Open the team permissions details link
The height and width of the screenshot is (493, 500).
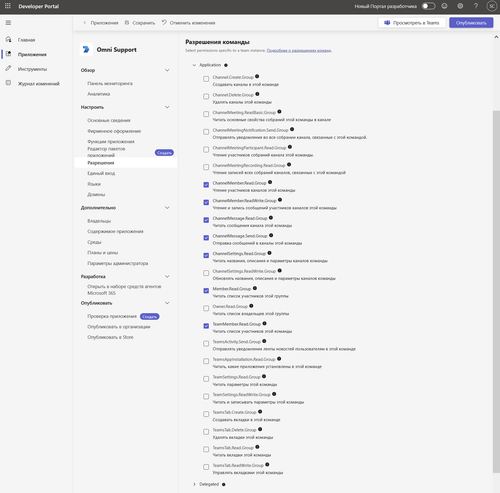pyautogui.click(x=299, y=51)
